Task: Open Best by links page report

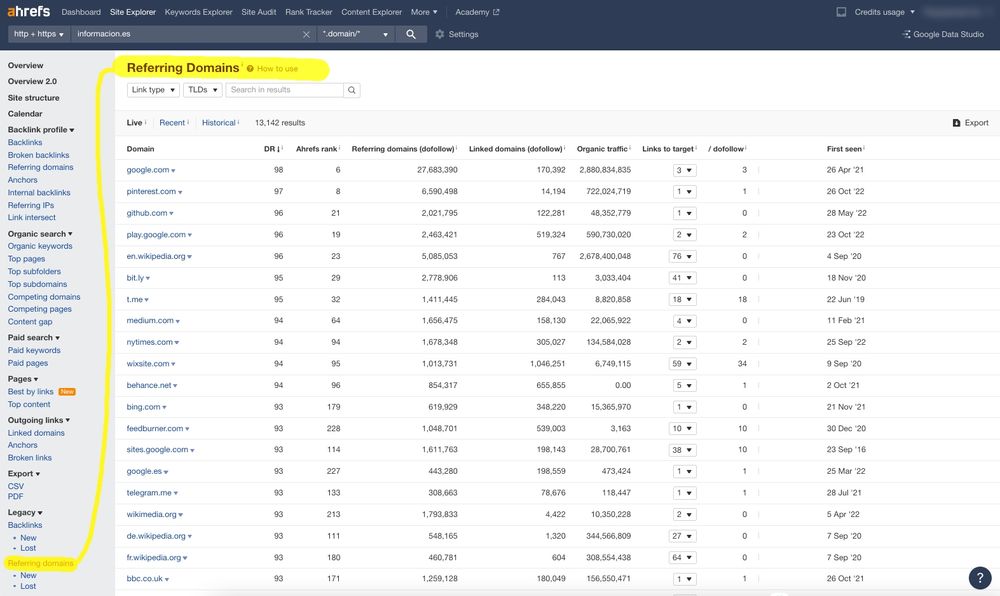Action: tap(31, 392)
